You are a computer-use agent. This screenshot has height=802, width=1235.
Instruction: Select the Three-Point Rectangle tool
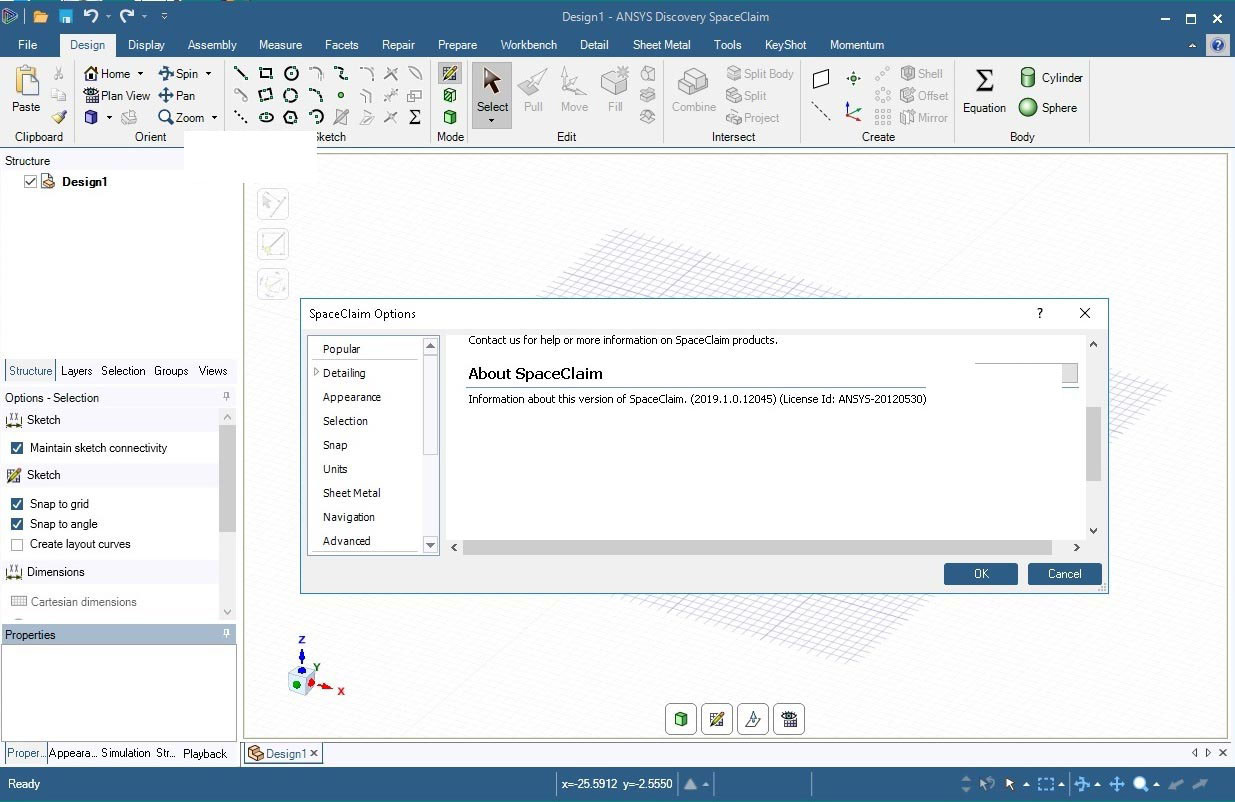point(266,95)
